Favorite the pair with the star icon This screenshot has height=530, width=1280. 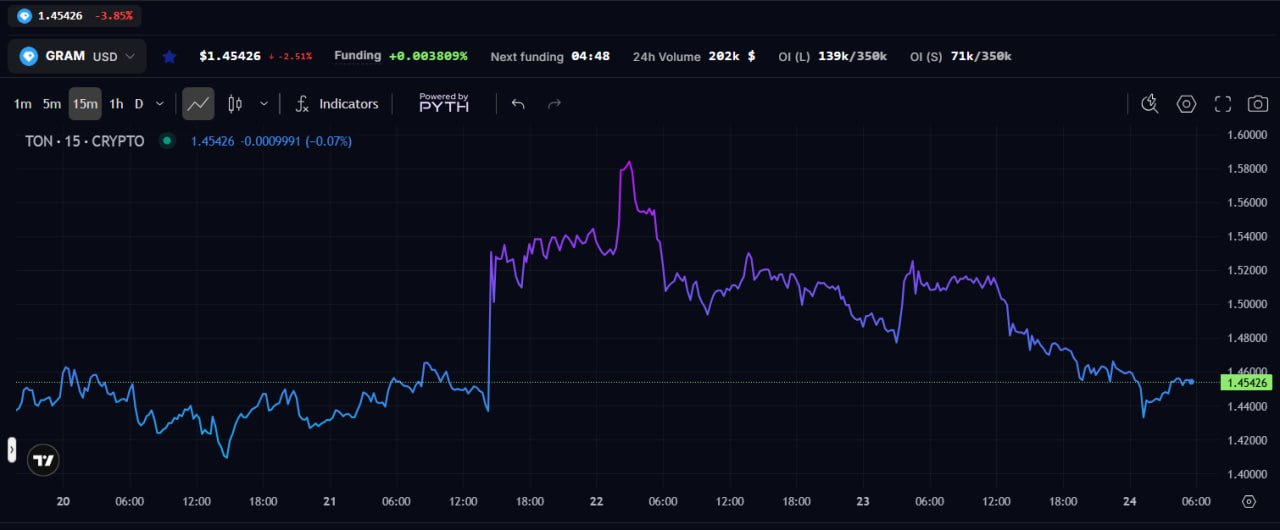tap(170, 57)
